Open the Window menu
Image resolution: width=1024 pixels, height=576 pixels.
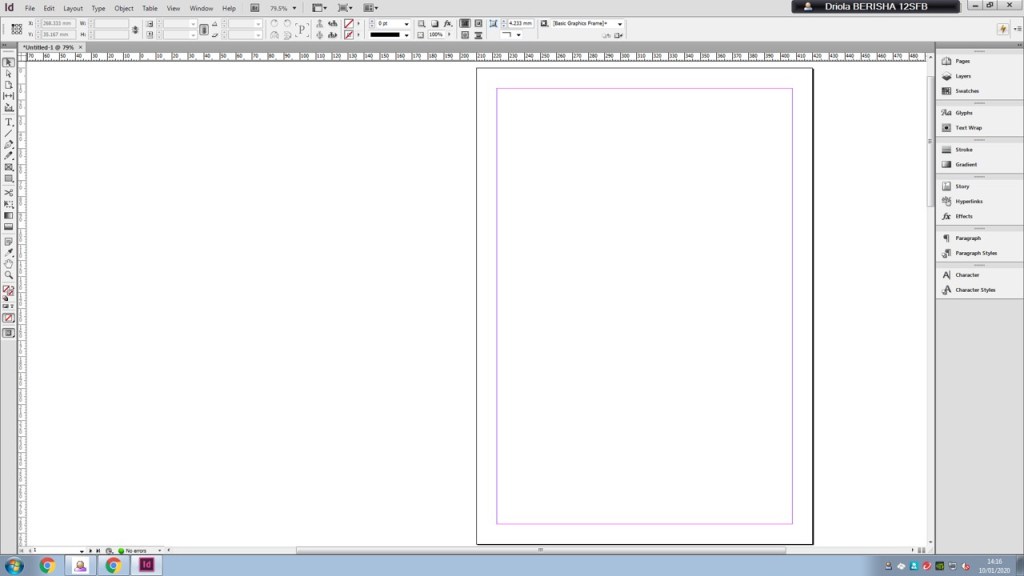tap(201, 8)
